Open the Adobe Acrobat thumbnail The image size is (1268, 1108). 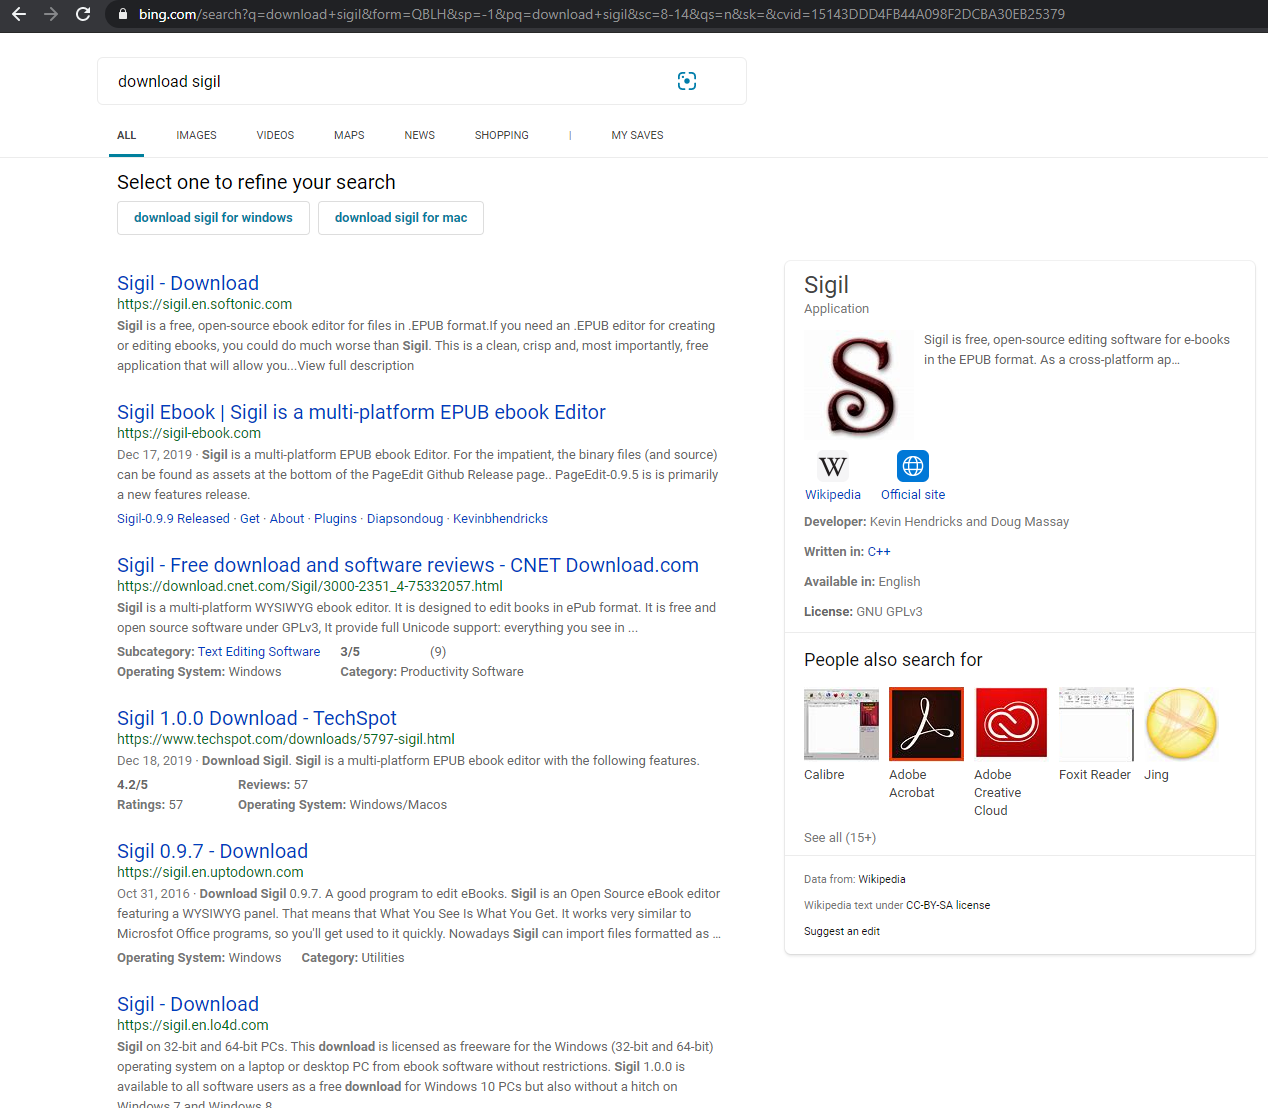[x=926, y=723]
